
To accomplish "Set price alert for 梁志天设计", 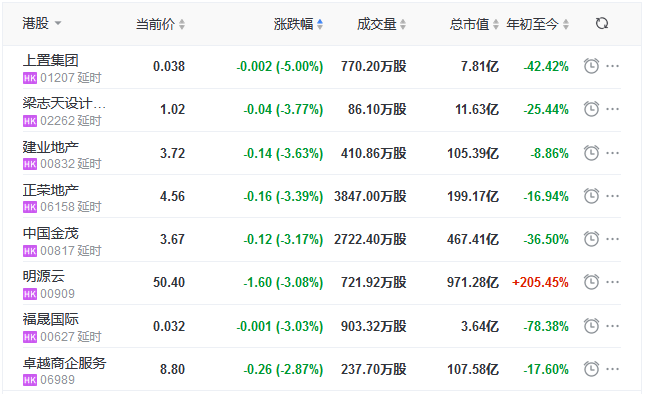I will (591, 109).
